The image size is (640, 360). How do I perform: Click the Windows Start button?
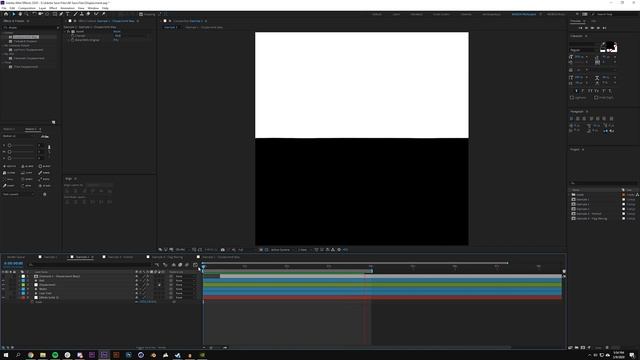6,355
